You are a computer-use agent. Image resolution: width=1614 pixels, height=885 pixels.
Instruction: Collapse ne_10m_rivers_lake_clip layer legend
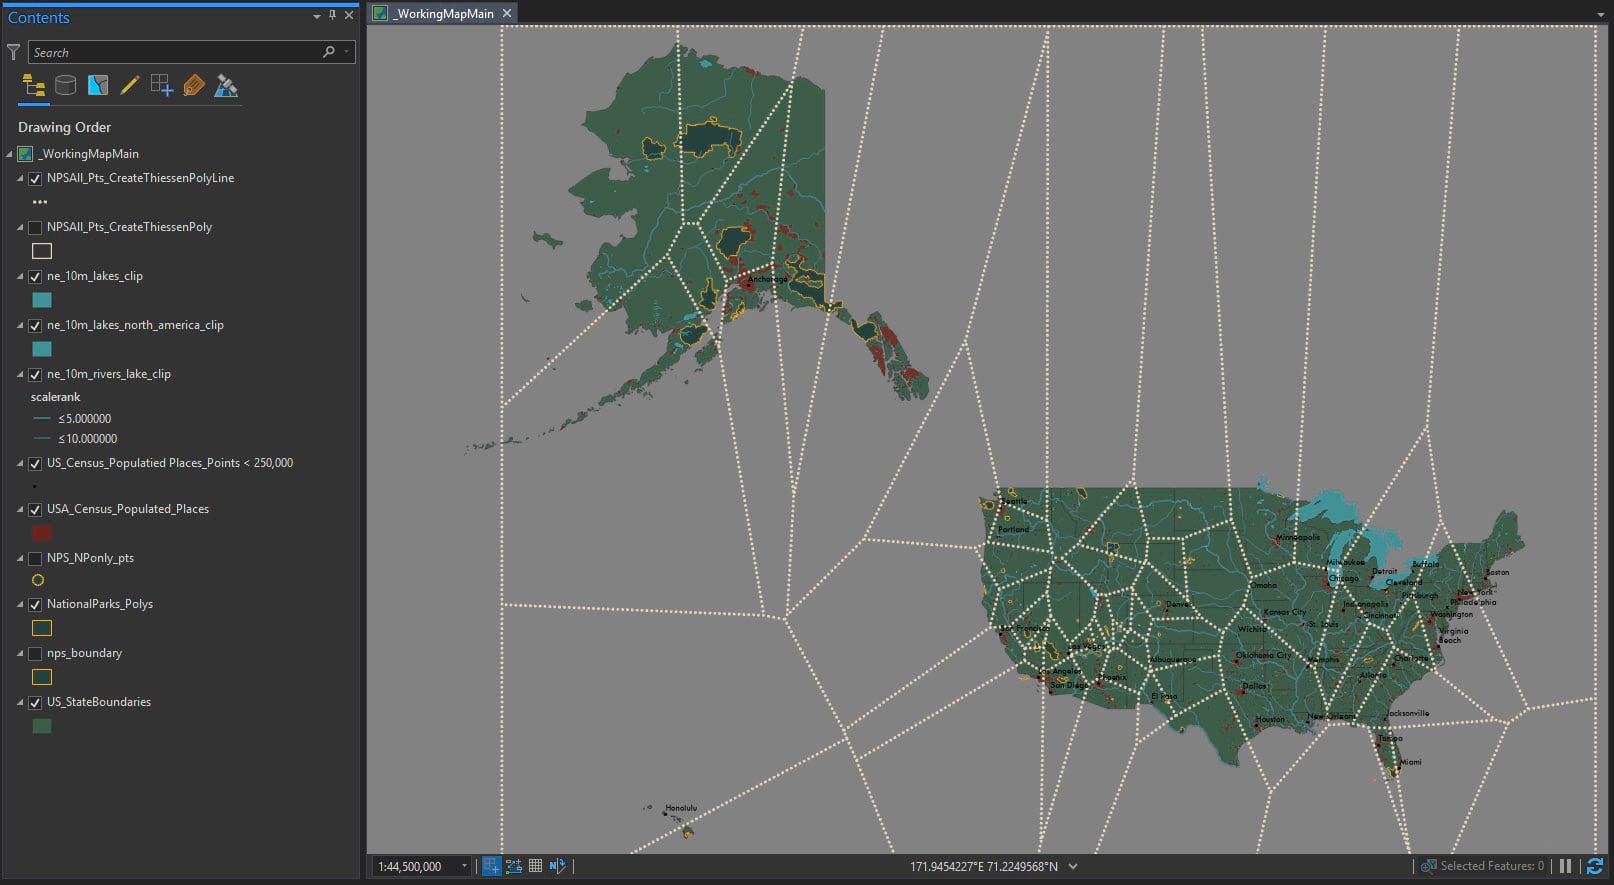pyautogui.click(x=20, y=375)
